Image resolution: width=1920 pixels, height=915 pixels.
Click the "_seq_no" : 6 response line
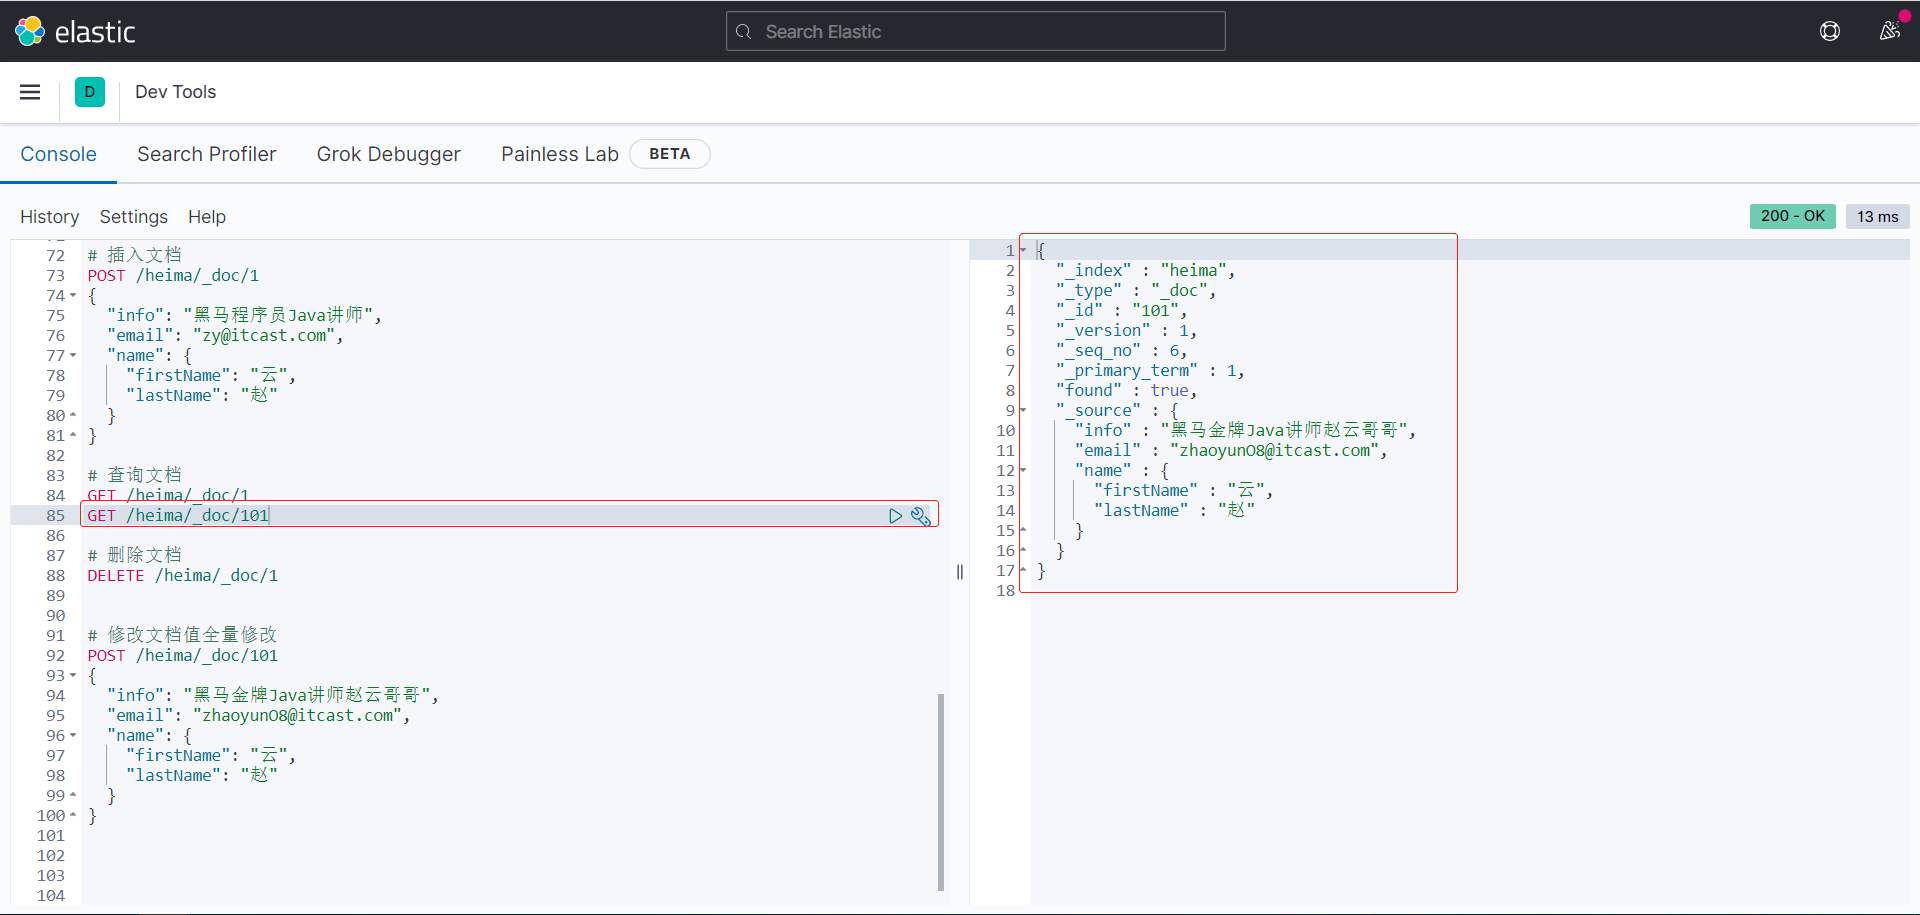click(1121, 351)
